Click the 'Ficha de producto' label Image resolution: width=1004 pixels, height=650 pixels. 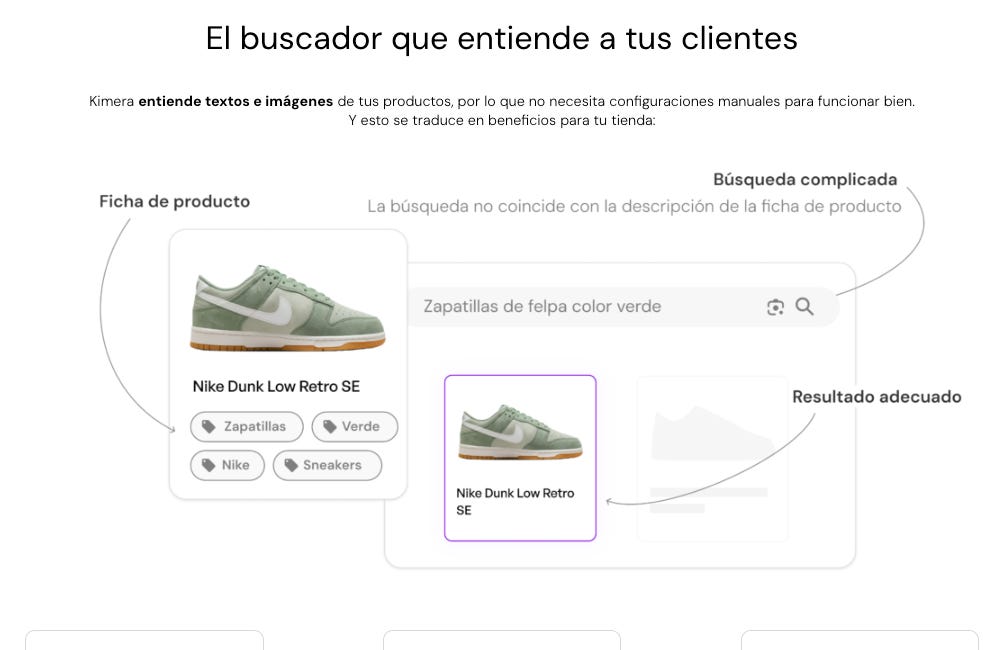point(174,202)
